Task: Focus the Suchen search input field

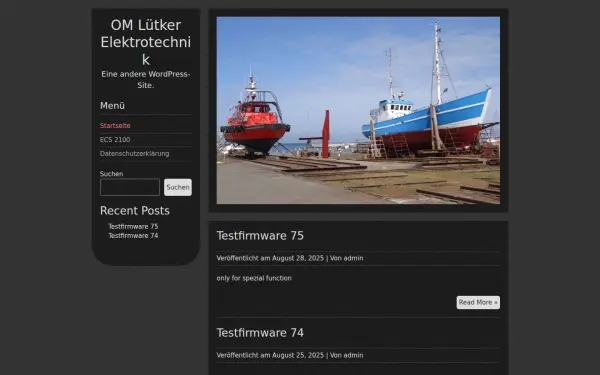Action: 130,187
